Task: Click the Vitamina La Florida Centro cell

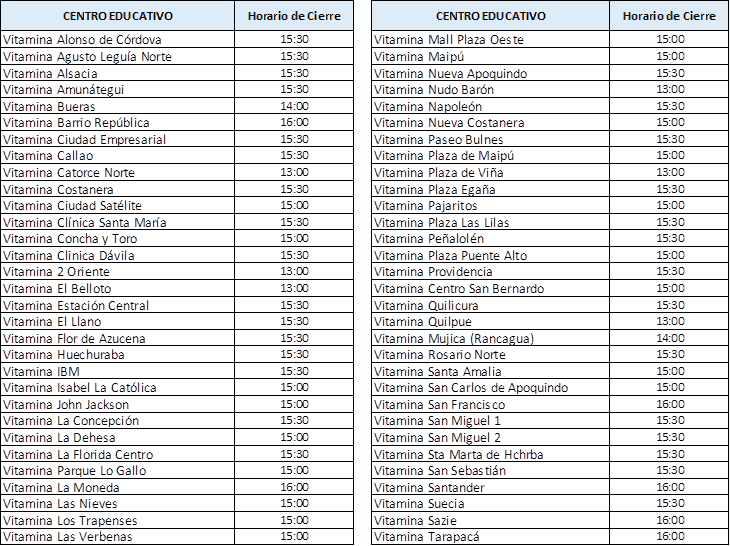Action: tap(117, 454)
